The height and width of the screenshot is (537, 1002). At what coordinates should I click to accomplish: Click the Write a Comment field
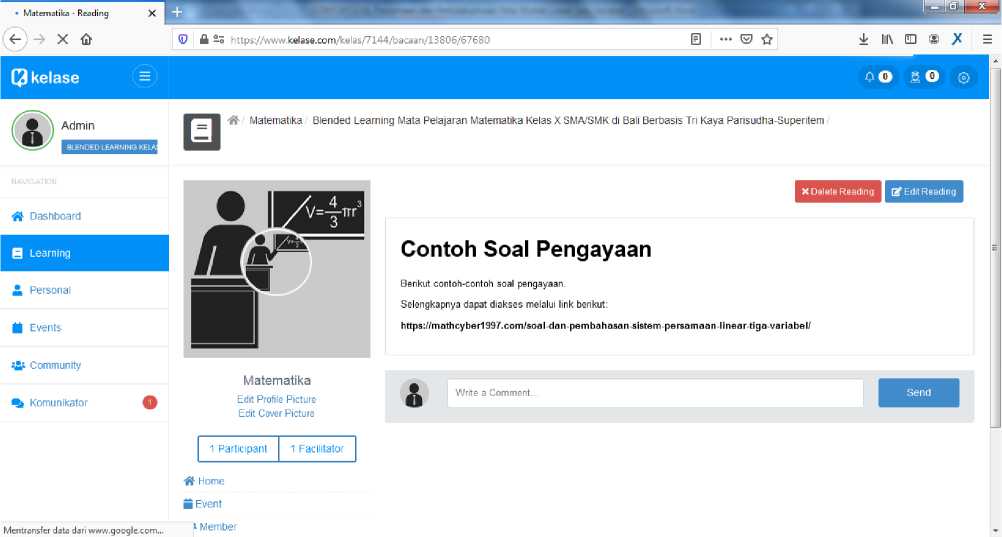[655, 393]
